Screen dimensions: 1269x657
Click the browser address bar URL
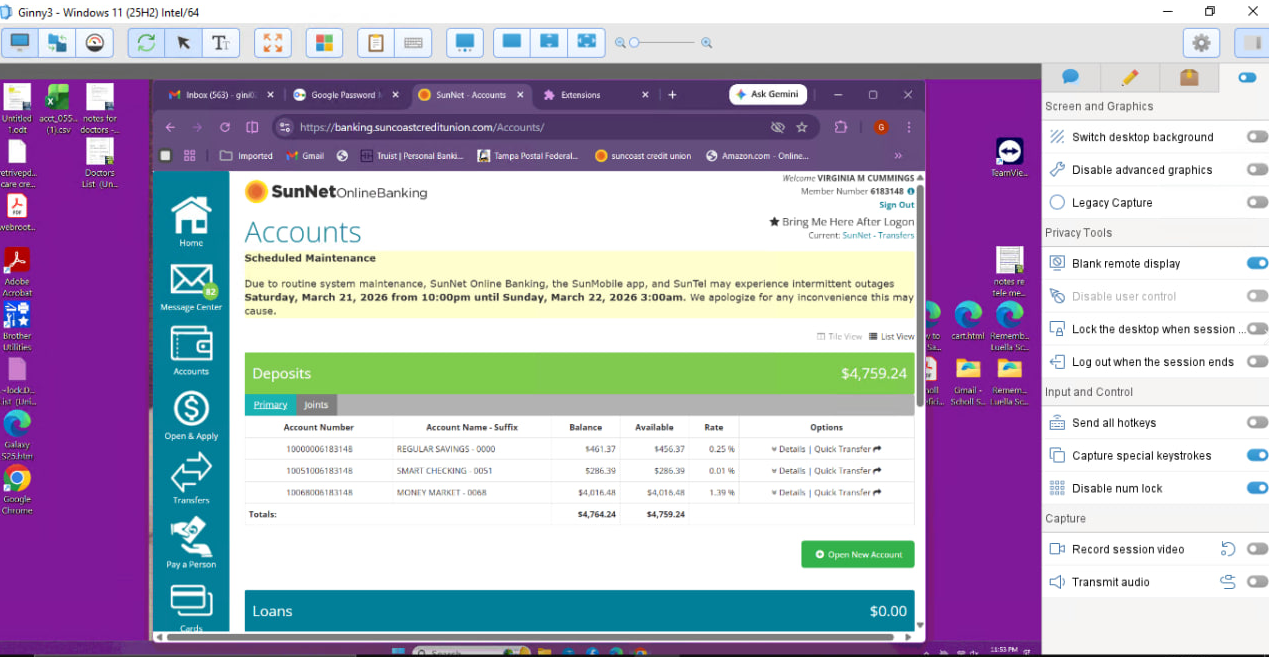coord(422,127)
